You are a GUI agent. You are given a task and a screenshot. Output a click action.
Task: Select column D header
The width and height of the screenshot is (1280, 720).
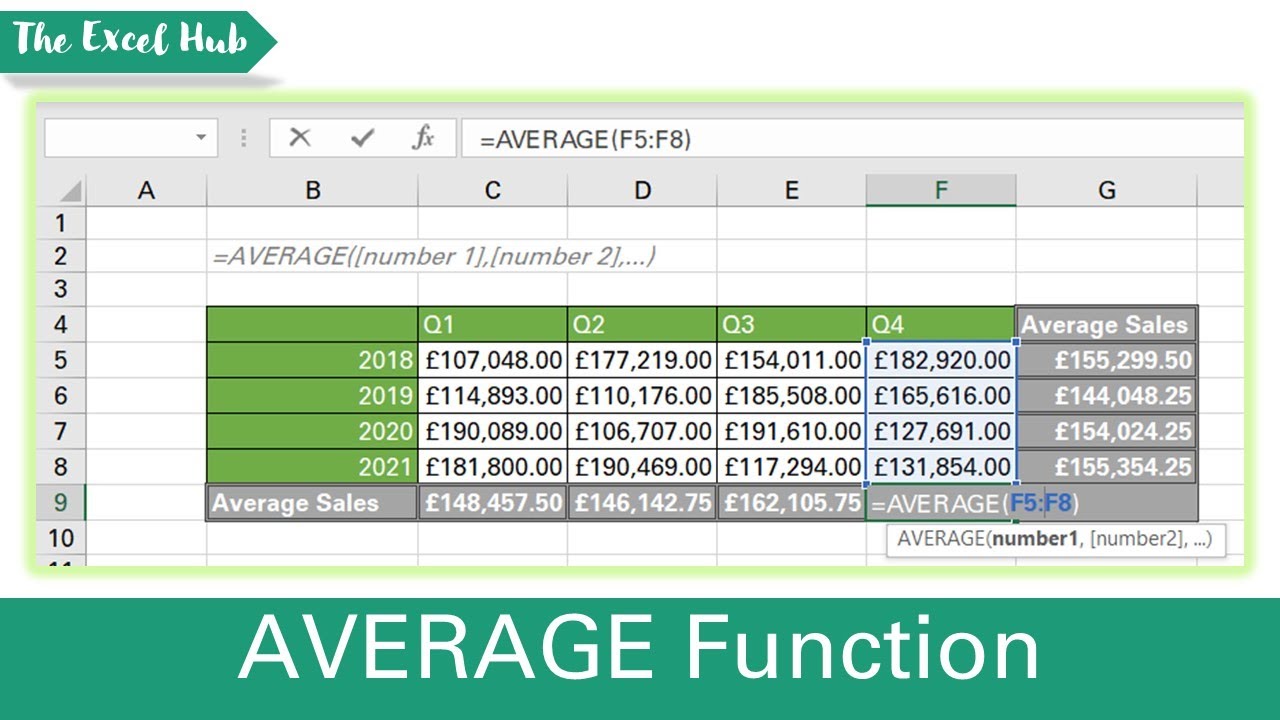point(642,190)
